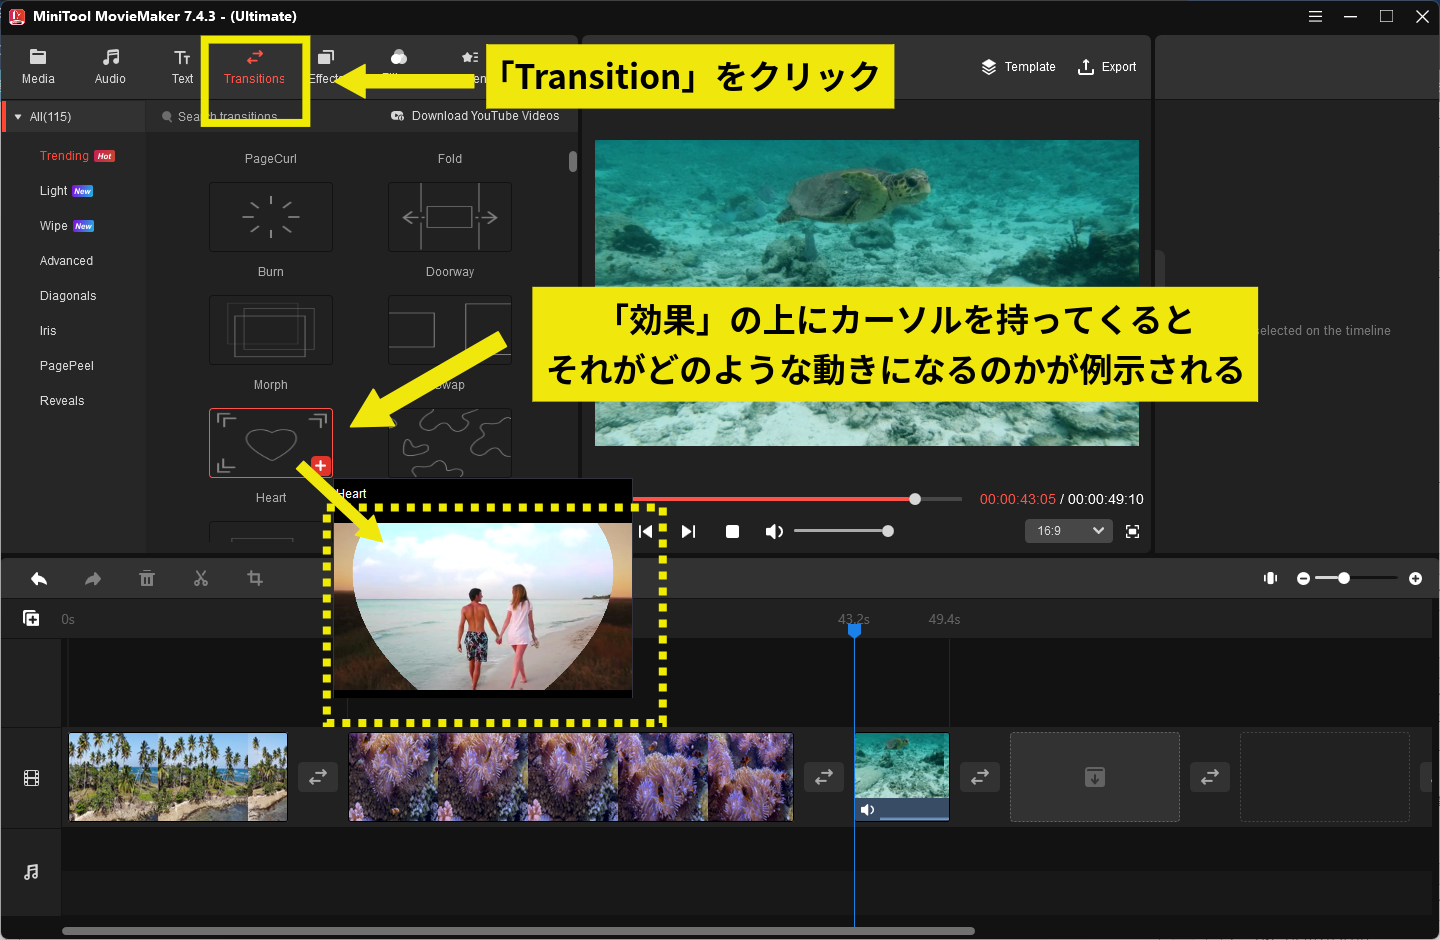Split clip with the scissors icon
The height and width of the screenshot is (940, 1440).
pos(201,578)
